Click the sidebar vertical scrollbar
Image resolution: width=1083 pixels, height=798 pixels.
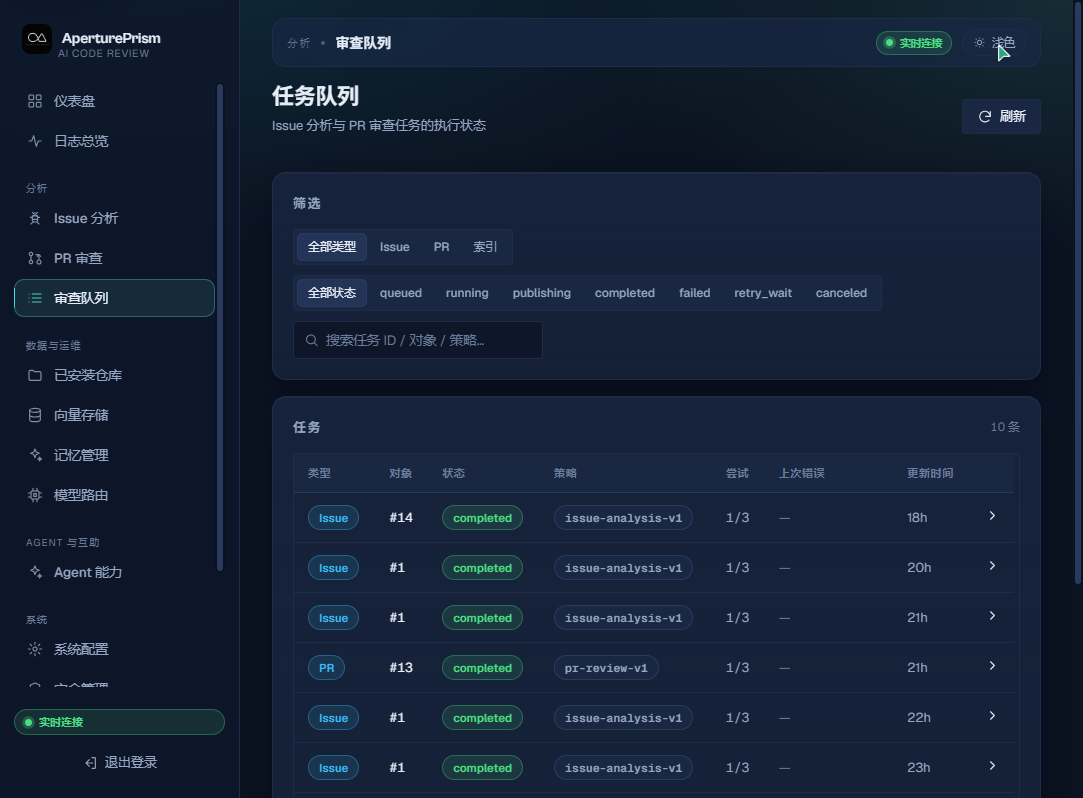coord(220,327)
